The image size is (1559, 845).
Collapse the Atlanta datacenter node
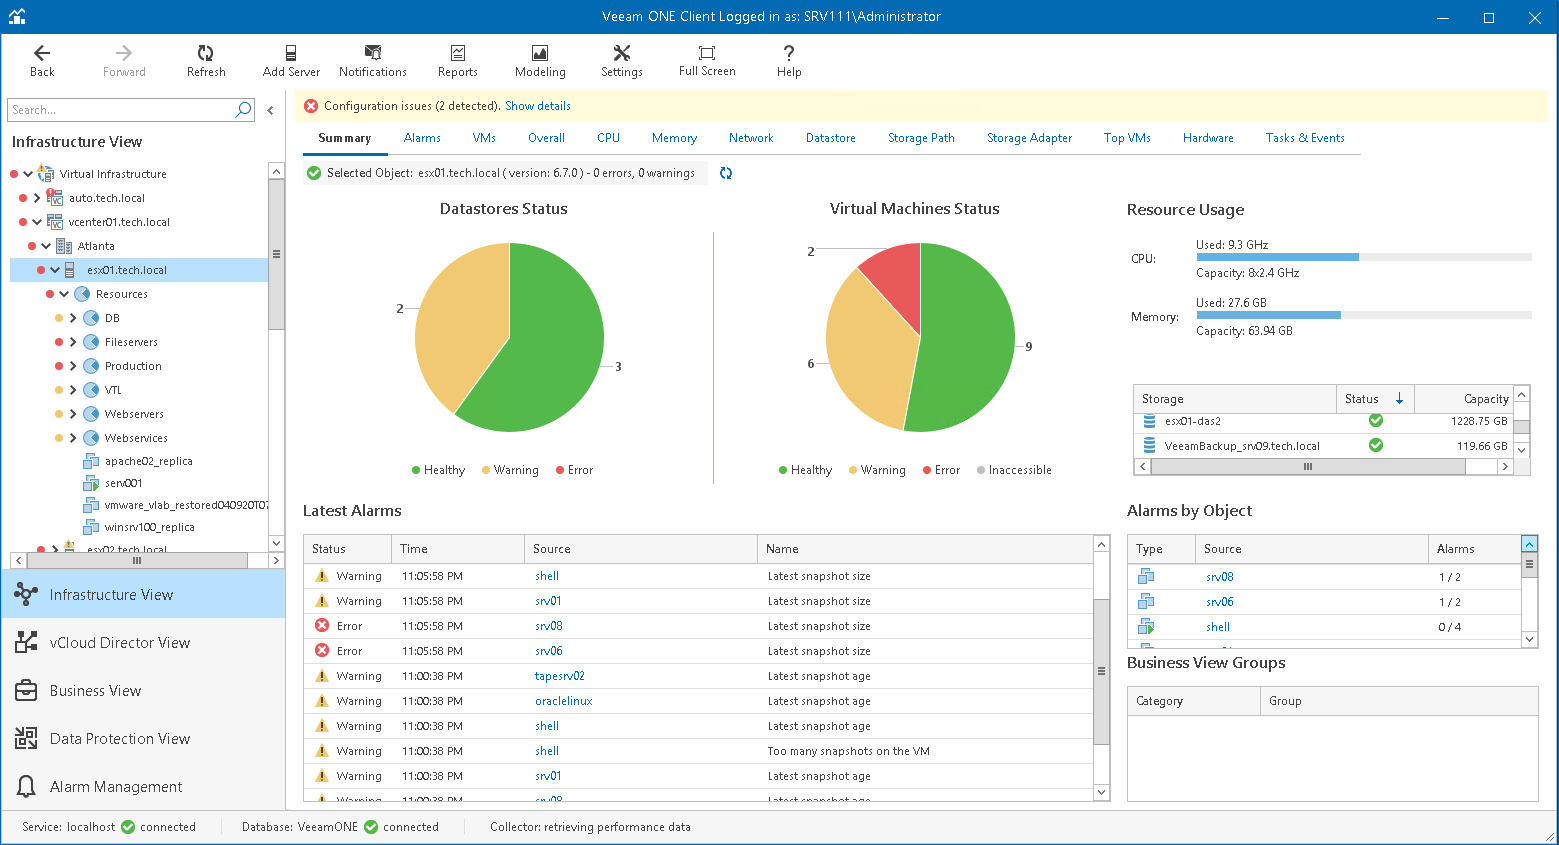click(46, 246)
